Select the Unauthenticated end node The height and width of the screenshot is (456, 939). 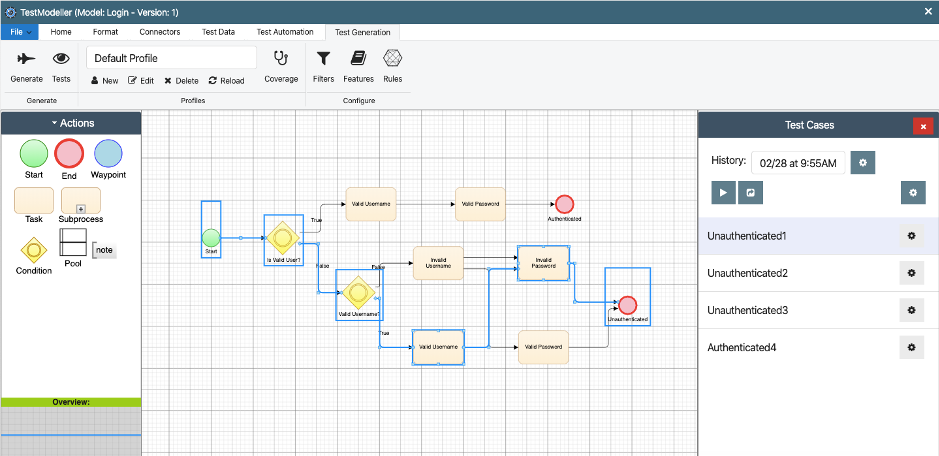tap(627, 305)
